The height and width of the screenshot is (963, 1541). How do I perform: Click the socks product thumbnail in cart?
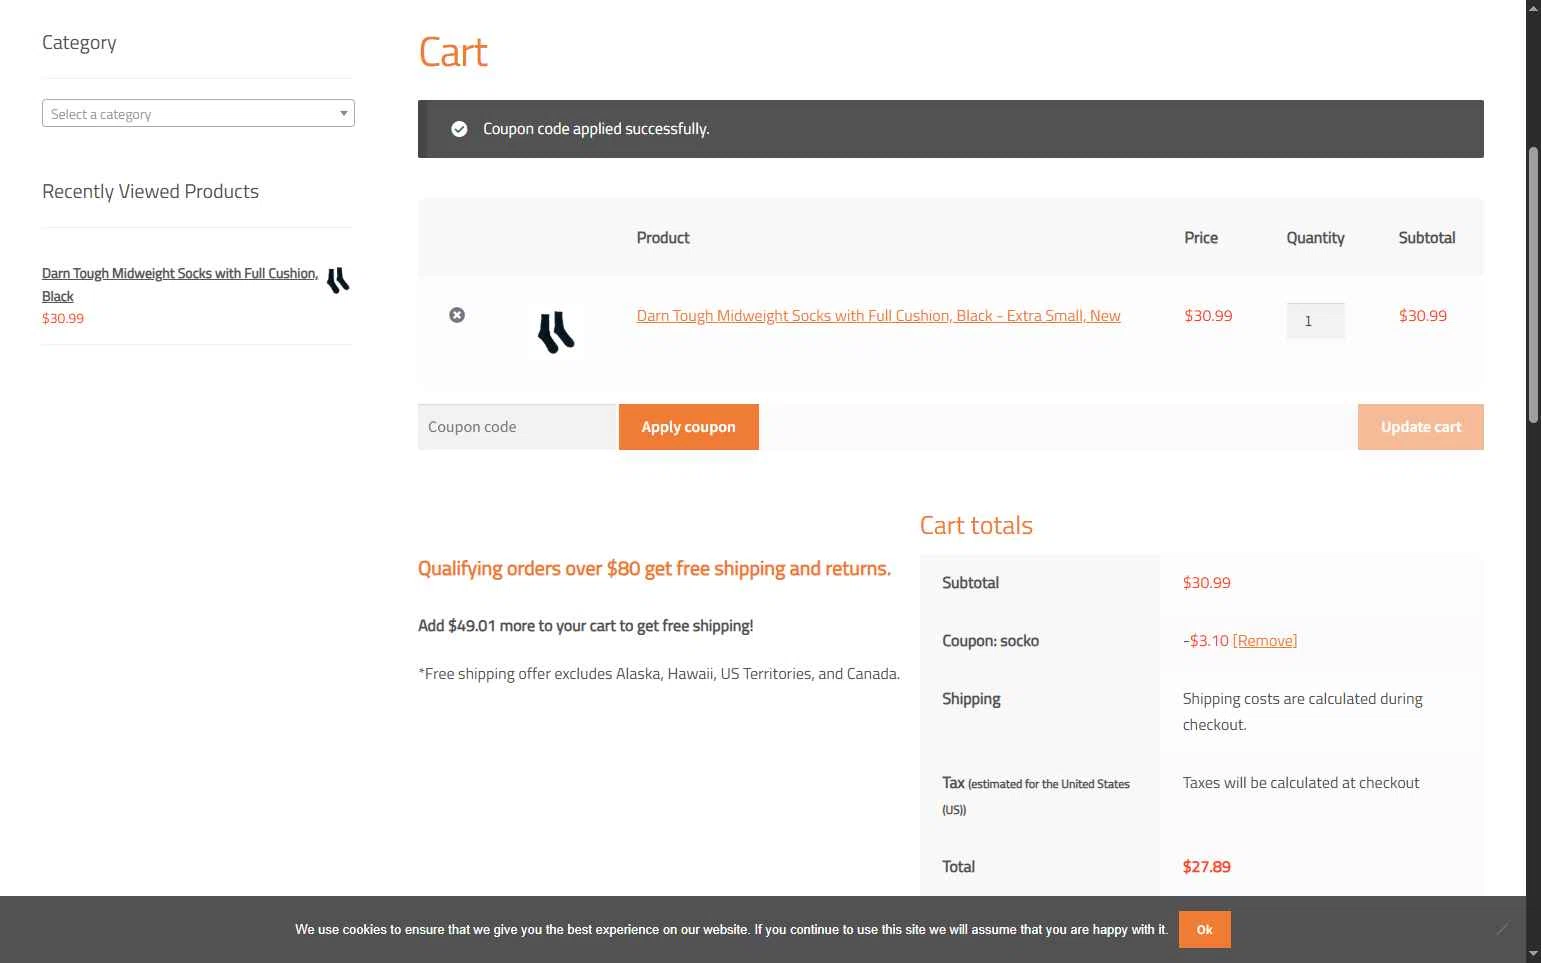coord(556,332)
